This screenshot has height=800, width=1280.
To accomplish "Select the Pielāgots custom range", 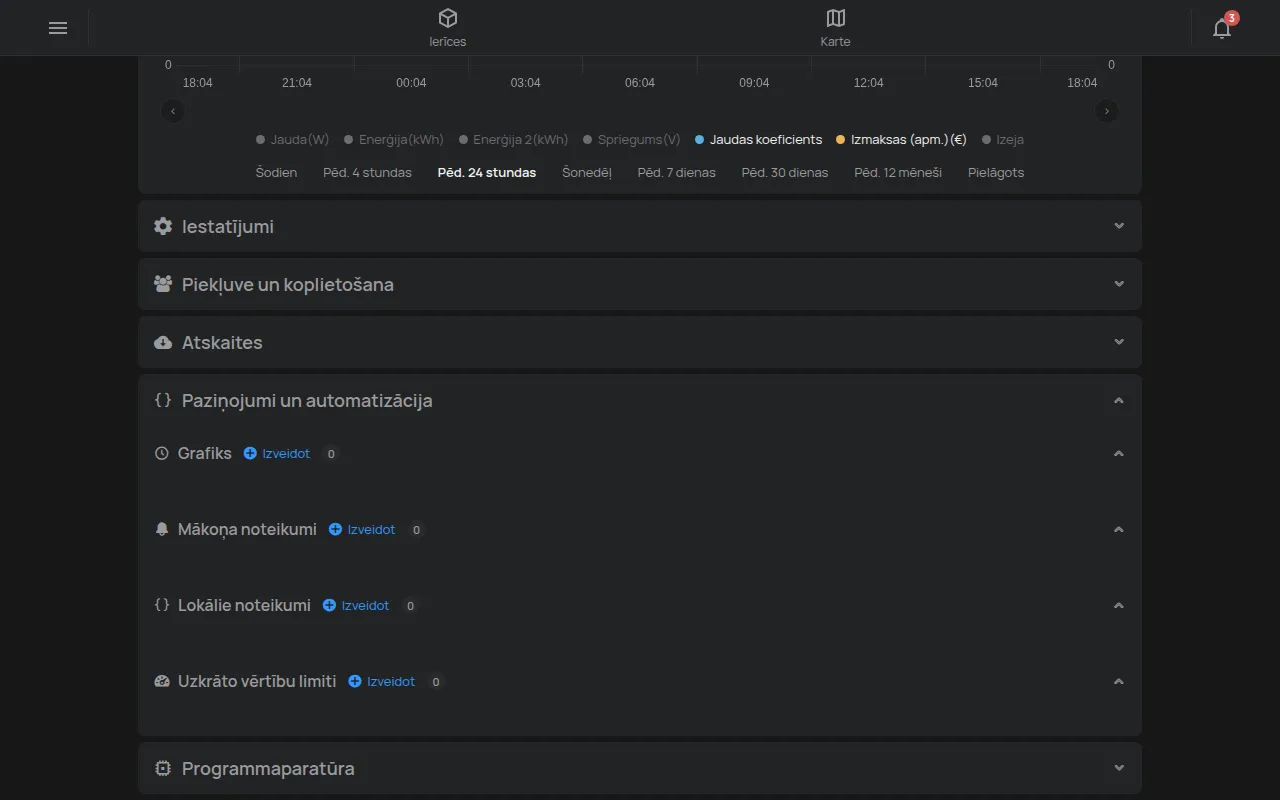I will [x=996, y=172].
